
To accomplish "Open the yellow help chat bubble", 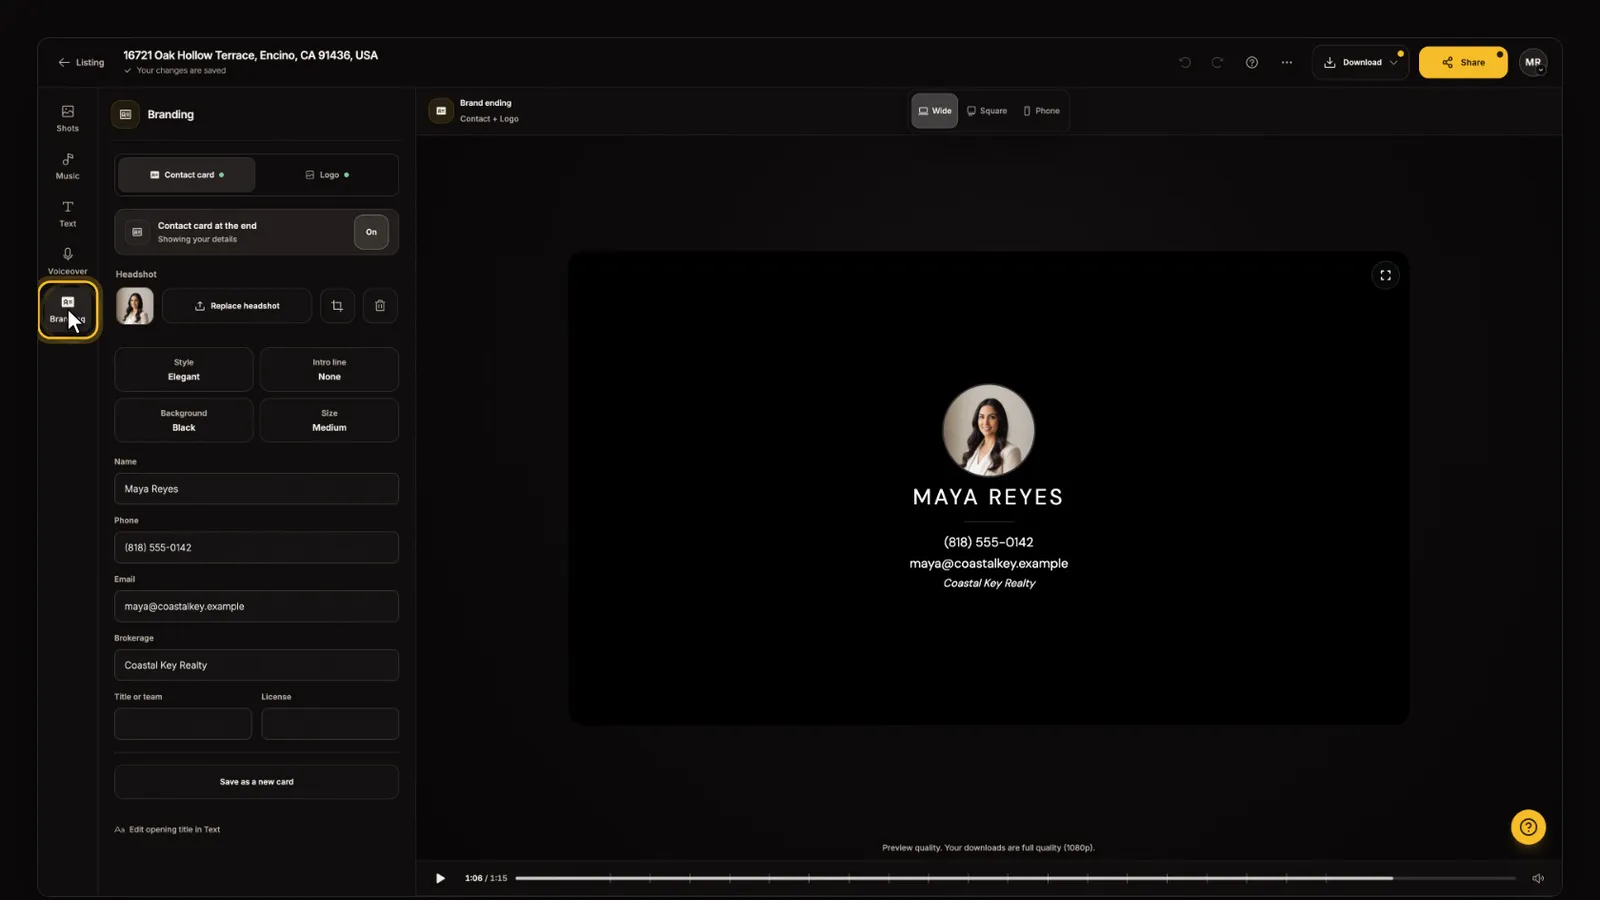I will [1527, 827].
